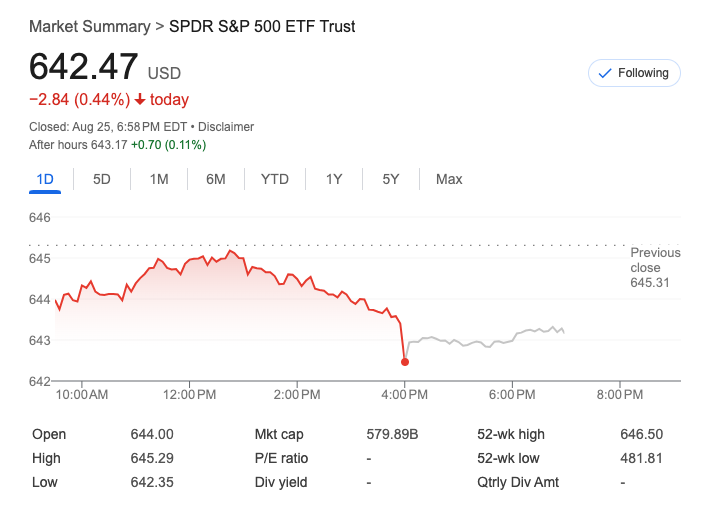
Task: Click the SPDR S&P 500 ETF Trust title
Action: click(262, 26)
